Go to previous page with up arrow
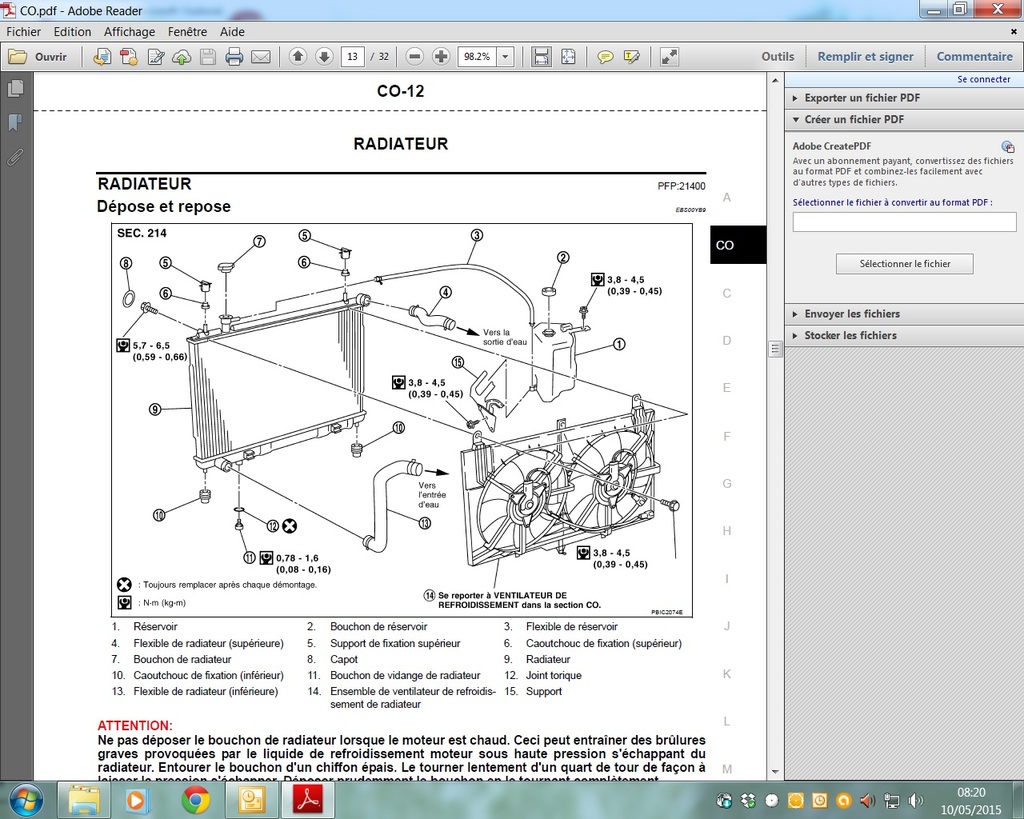Image resolution: width=1024 pixels, height=819 pixels. tap(298, 57)
